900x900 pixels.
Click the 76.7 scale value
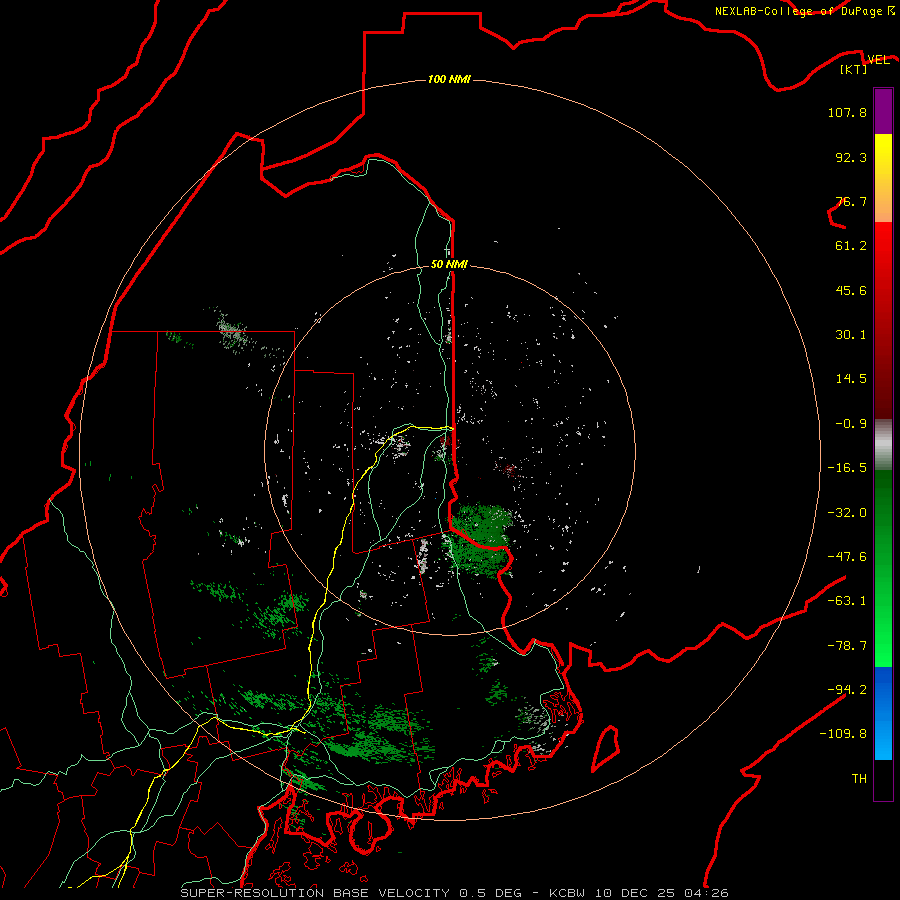(x=851, y=201)
